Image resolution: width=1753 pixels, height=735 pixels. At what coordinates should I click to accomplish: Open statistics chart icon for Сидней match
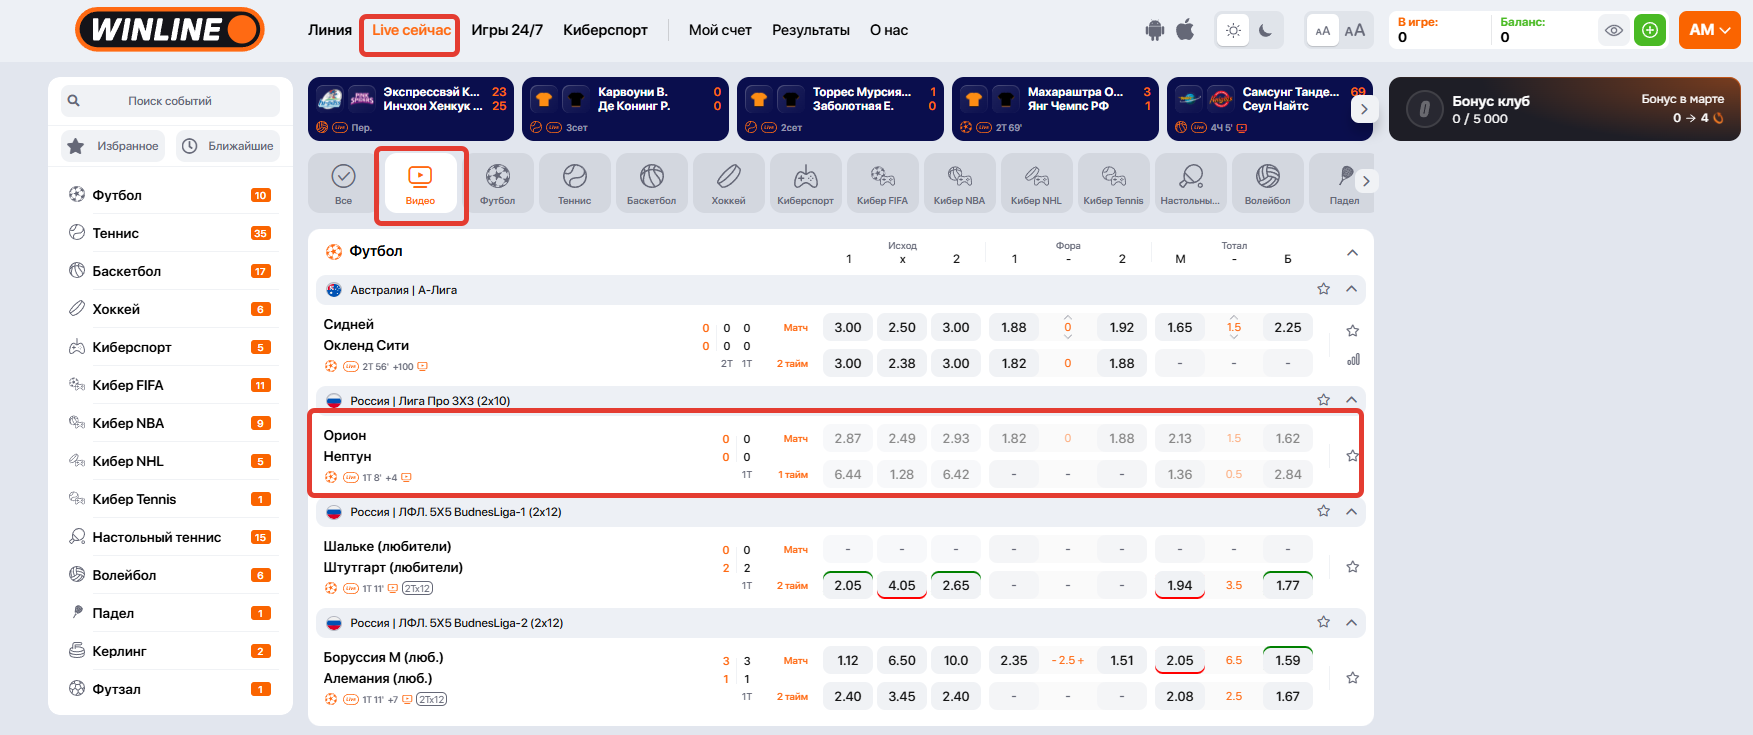[1353, 360]
